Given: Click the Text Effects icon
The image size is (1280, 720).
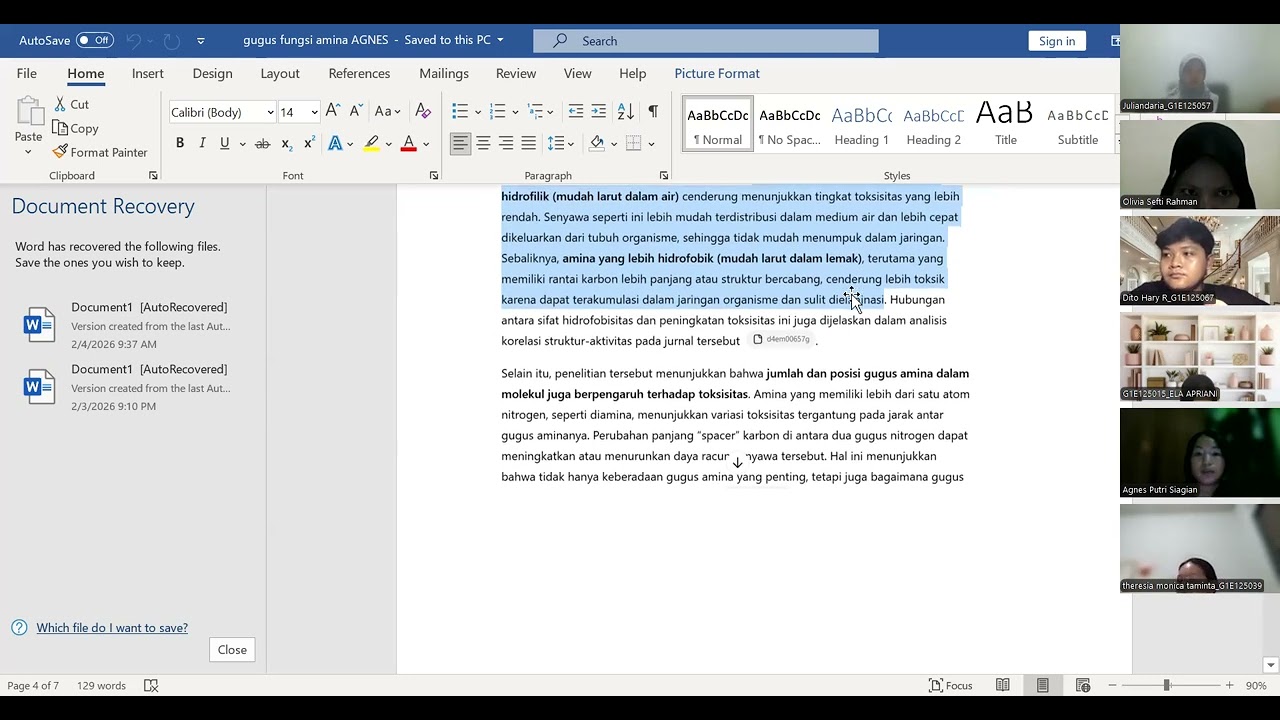Looking at the screenshot, I should [x=335, y=143].
